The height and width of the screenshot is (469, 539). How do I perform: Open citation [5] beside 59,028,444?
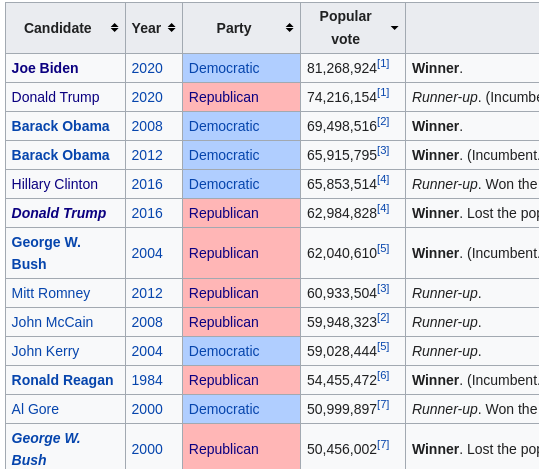383,347
